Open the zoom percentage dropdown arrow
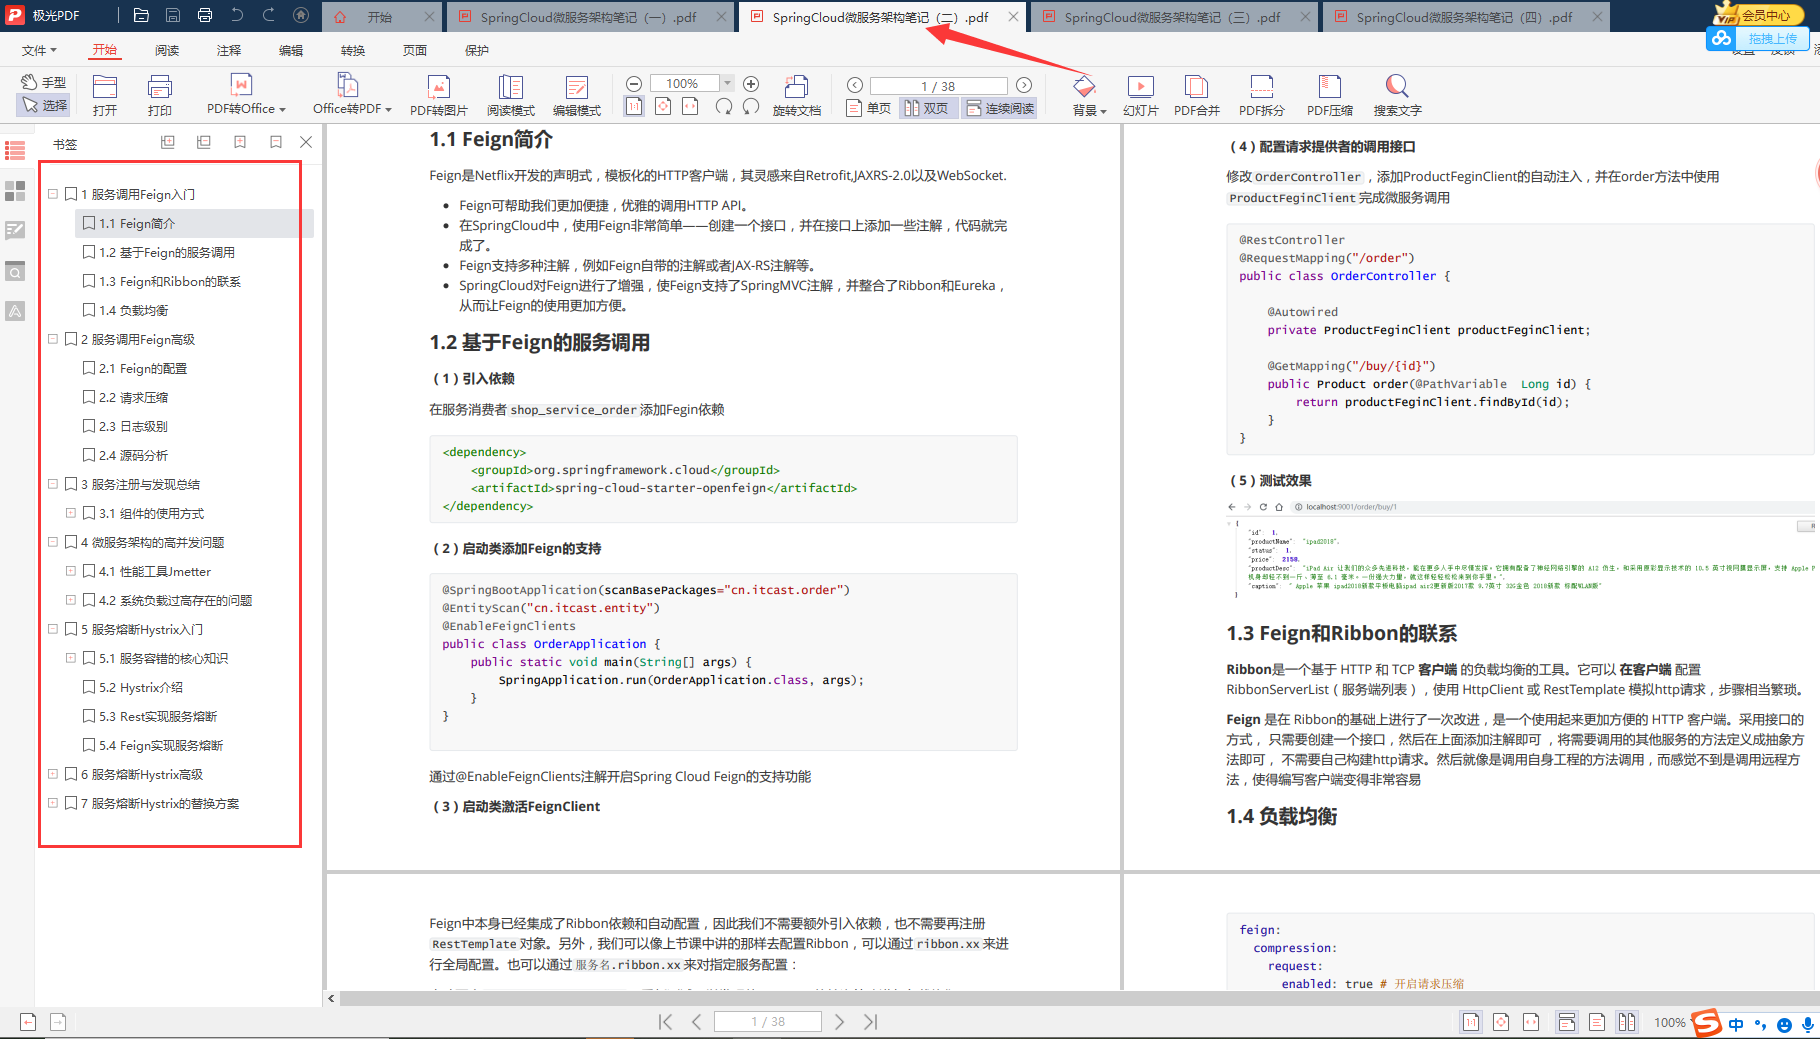This screenshot has width=1820, height=1039. (x=727, y=83)
